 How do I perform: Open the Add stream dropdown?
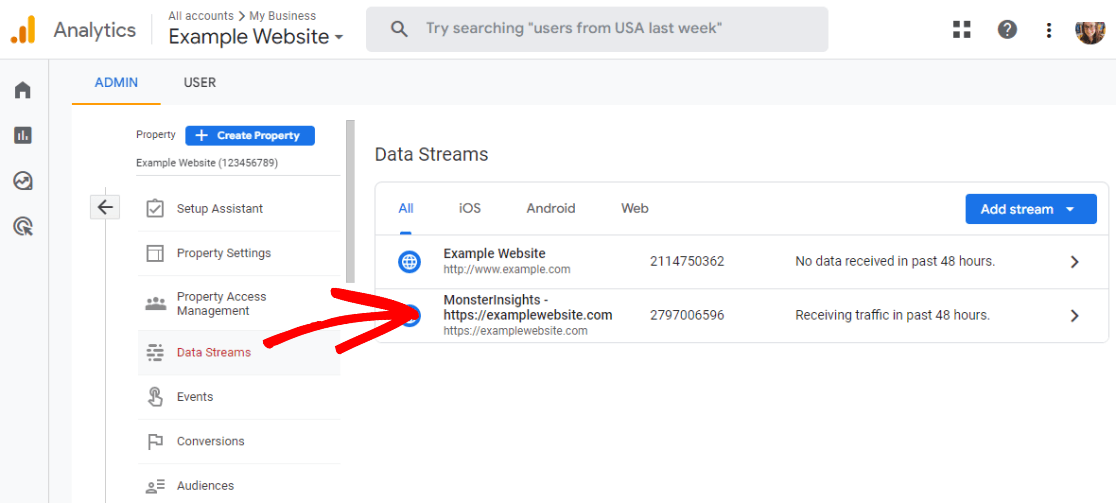(1031, 209)
